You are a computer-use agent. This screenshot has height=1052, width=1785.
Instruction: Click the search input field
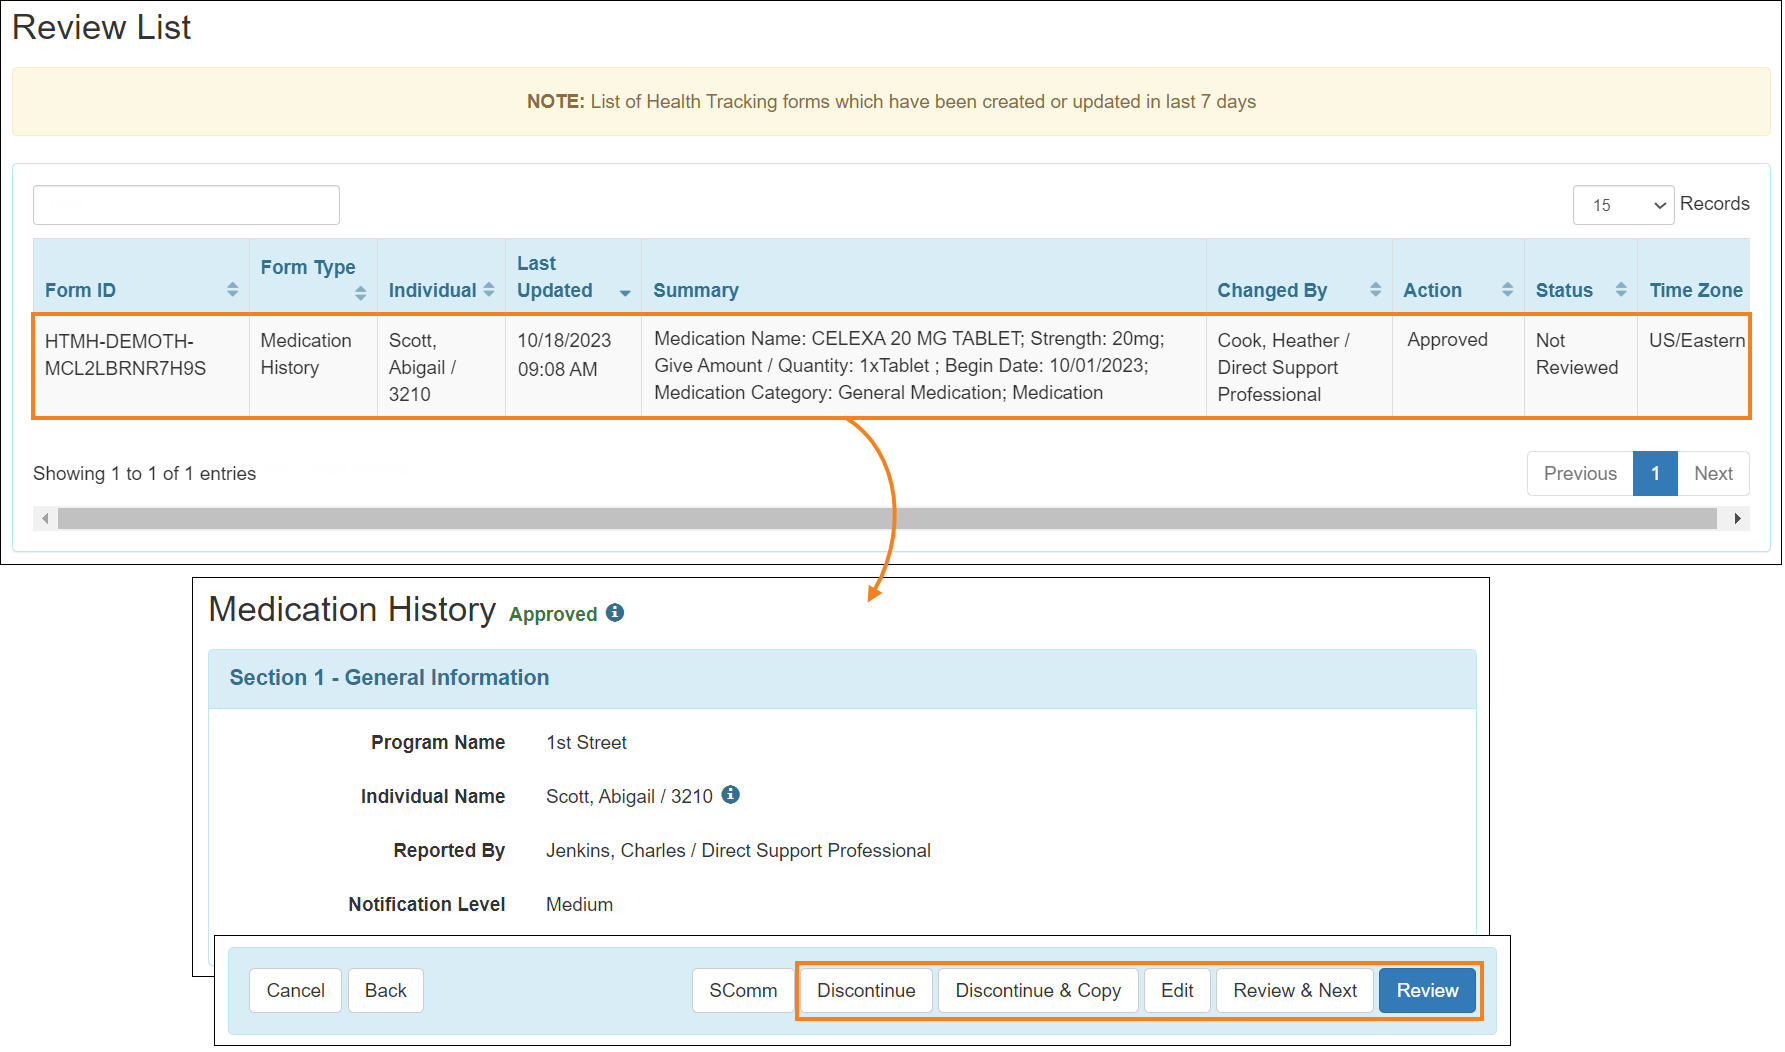point(186,205)
